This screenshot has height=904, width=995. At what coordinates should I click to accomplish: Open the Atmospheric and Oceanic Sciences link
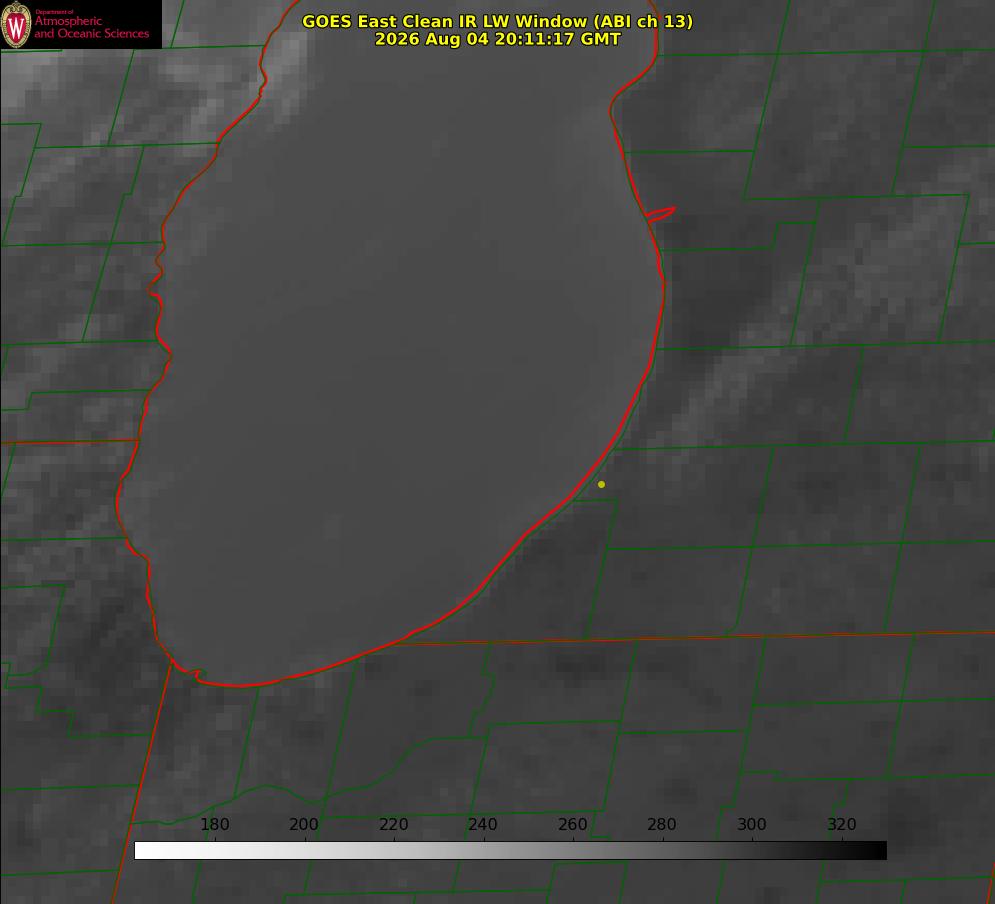click(91, 27)
